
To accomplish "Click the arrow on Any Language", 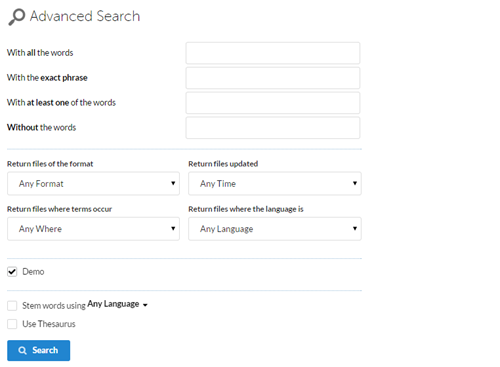I will point(355,228).
